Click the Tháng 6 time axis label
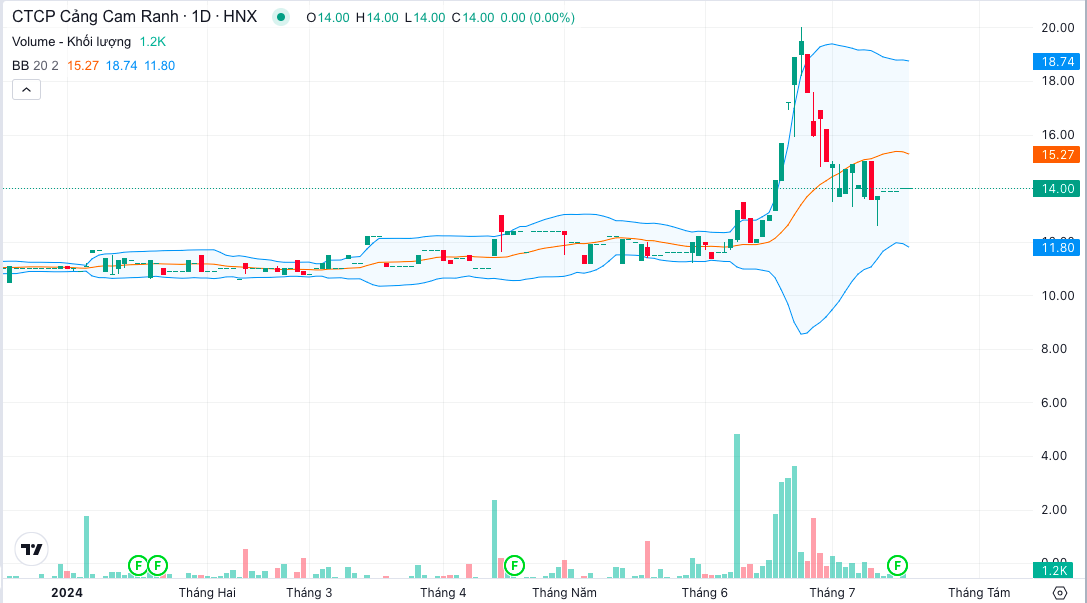 point(704,593)
